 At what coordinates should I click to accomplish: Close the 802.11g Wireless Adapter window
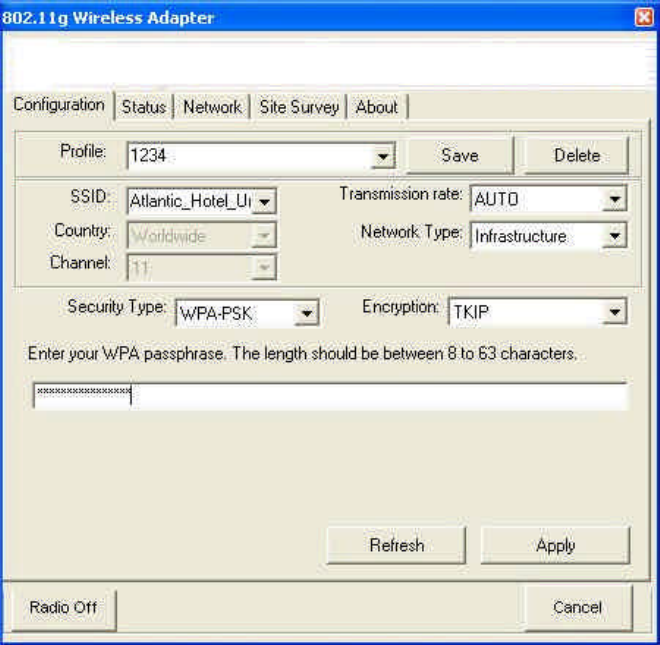pos(644,18)
